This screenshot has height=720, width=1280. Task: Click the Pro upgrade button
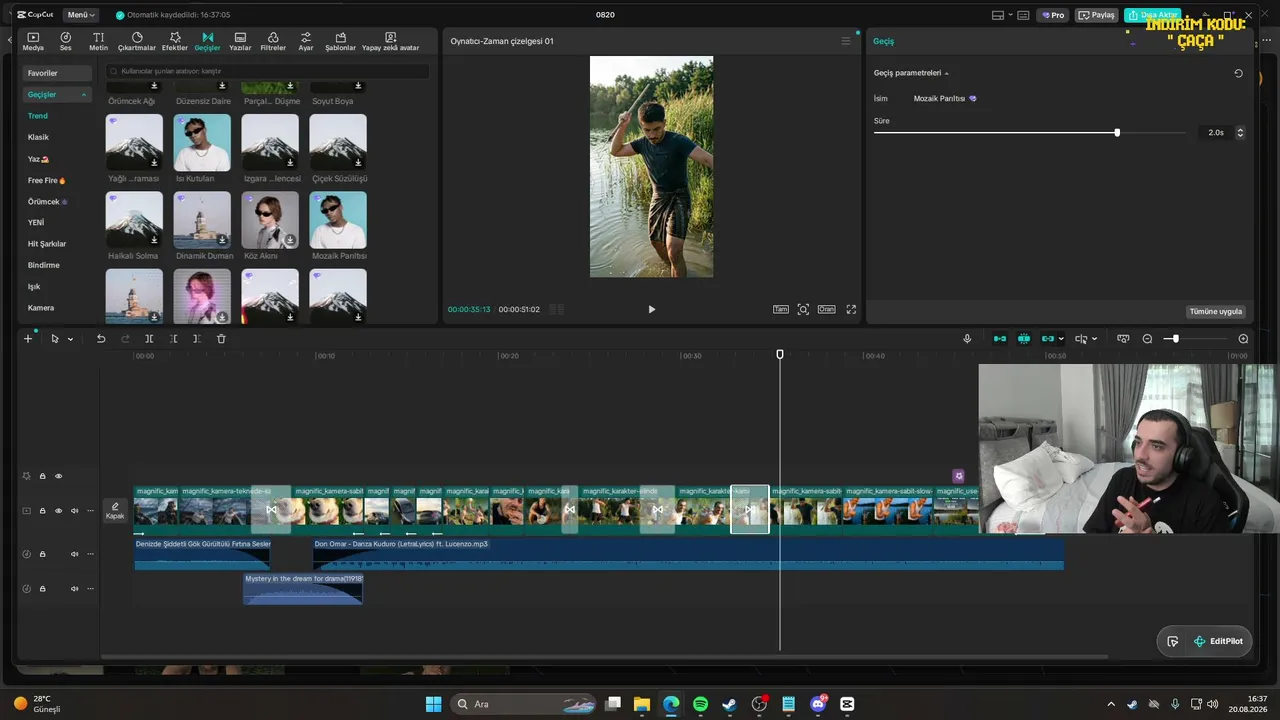pyautogui.click(x=1052, y=15)
